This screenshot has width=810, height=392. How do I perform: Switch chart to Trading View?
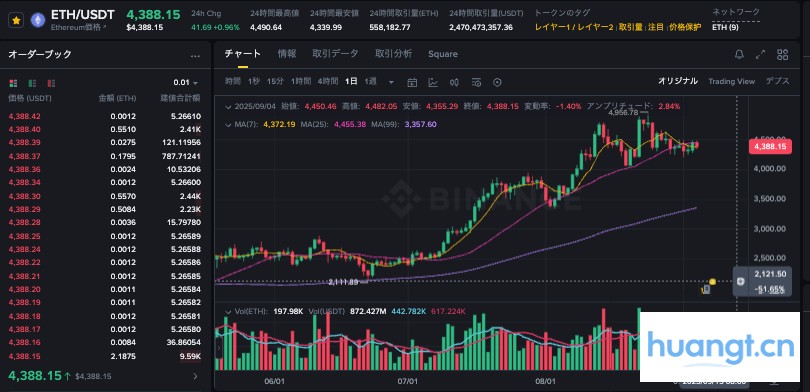[731, 81]
